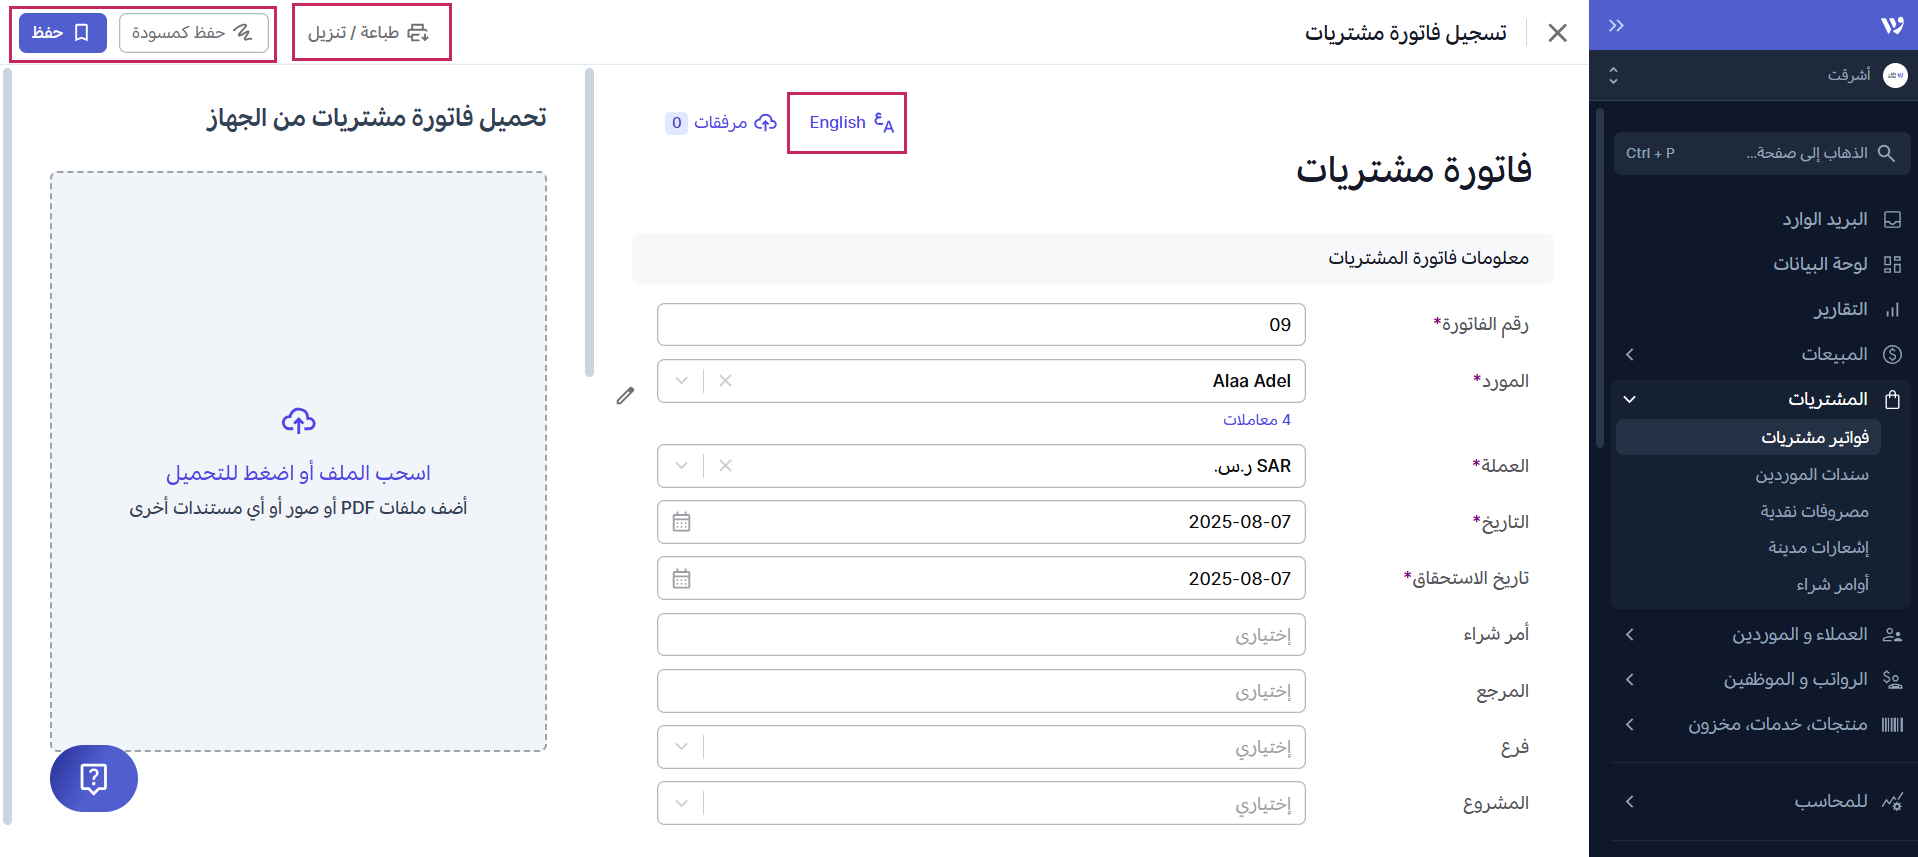Open Purchase Orders in the sidebar

(x=1832, y=584)
